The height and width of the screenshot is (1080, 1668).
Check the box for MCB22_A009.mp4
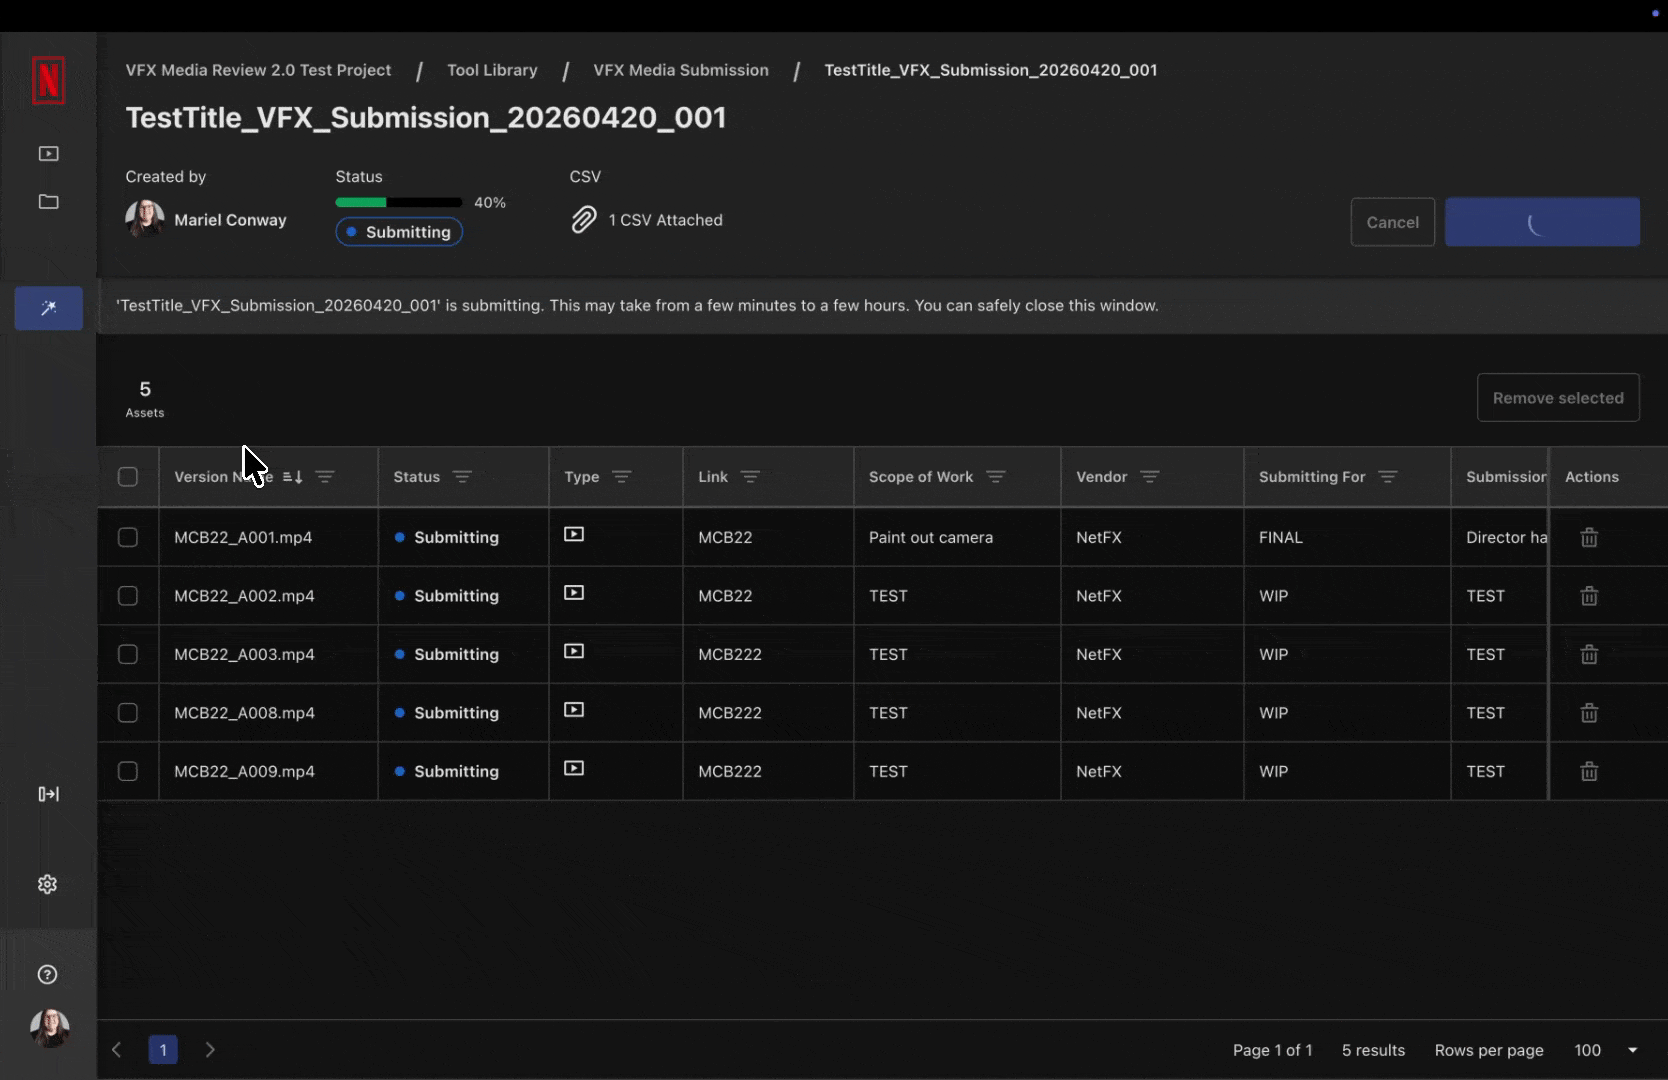(128, 772)
